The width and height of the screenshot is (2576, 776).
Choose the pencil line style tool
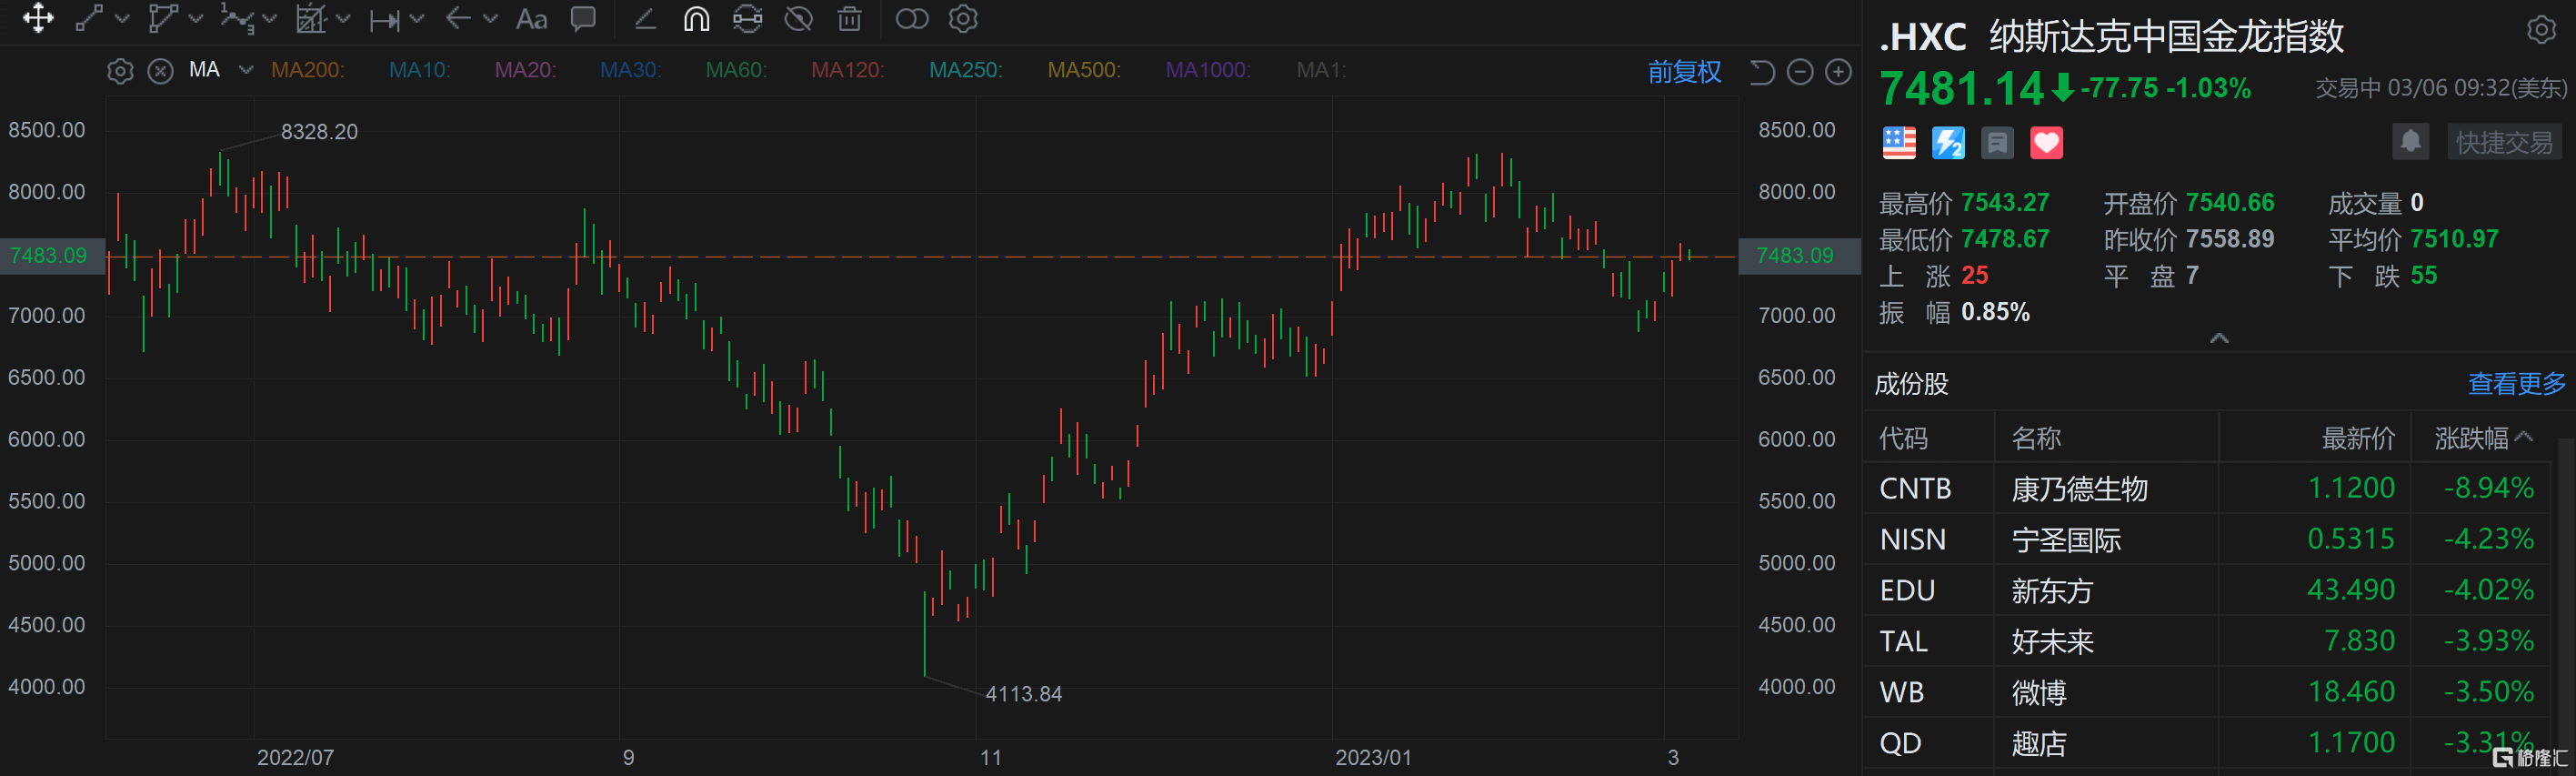(x=645, y=18)
